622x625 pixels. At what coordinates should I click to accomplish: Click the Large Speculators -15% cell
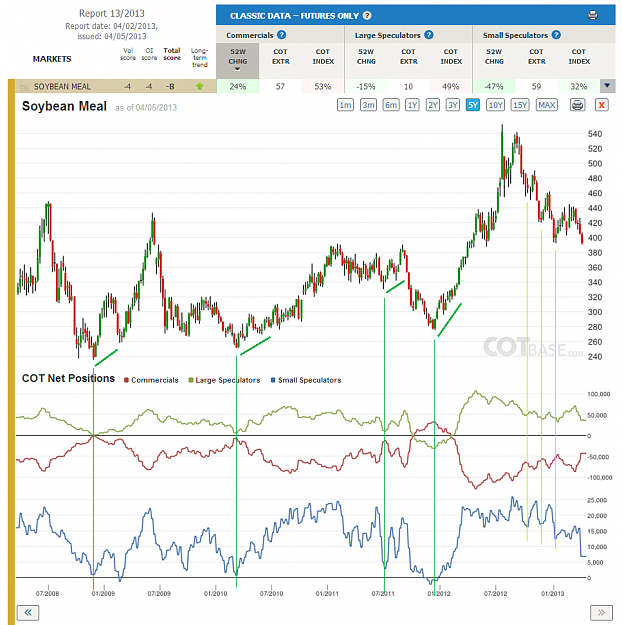click(366, 86)
